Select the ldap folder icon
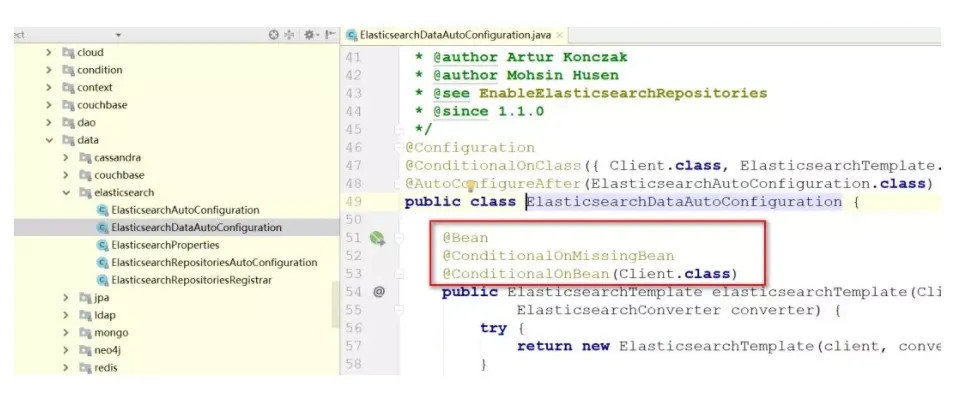 [85, 315]
